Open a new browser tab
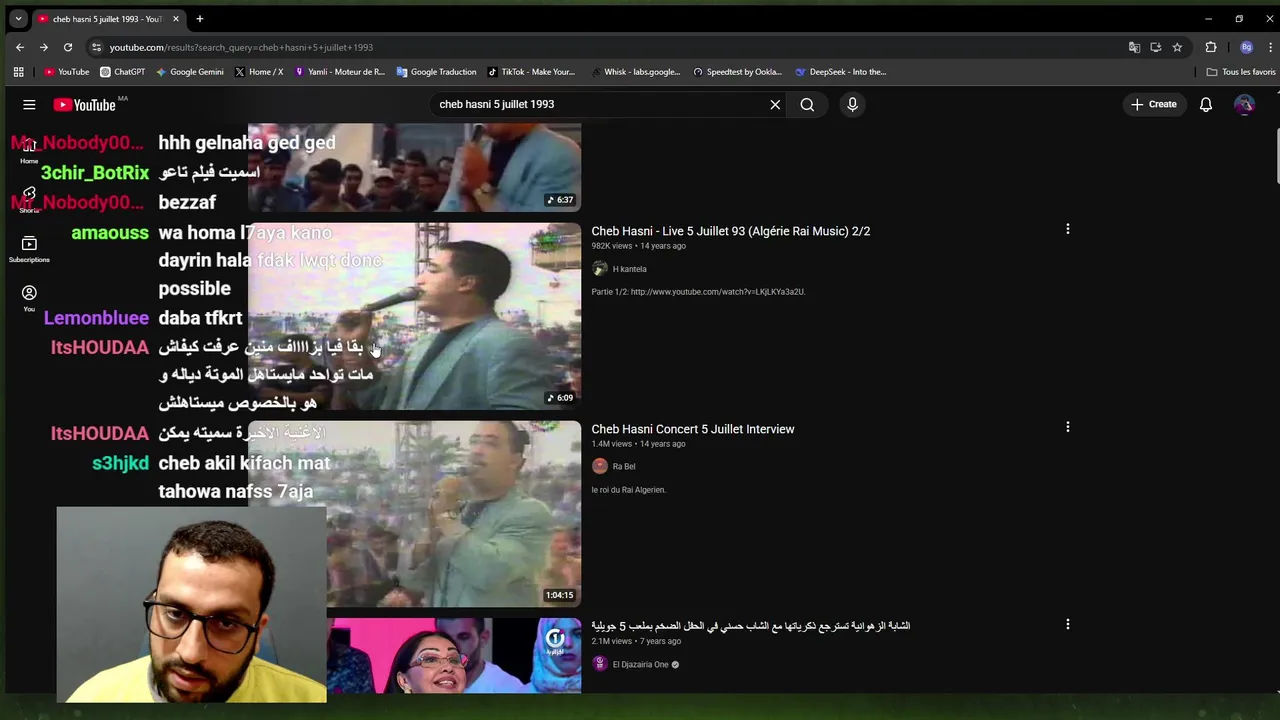 (x=199, y=18)
